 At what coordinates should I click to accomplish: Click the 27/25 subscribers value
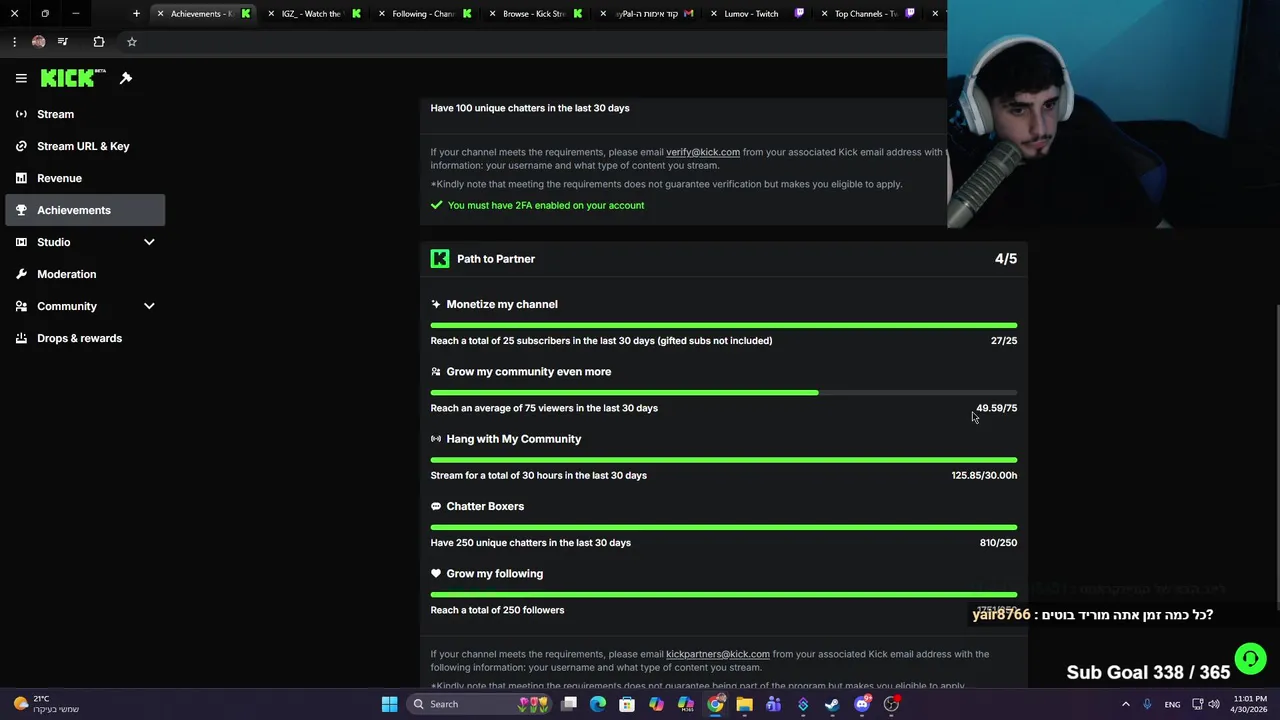[1004, 340]
